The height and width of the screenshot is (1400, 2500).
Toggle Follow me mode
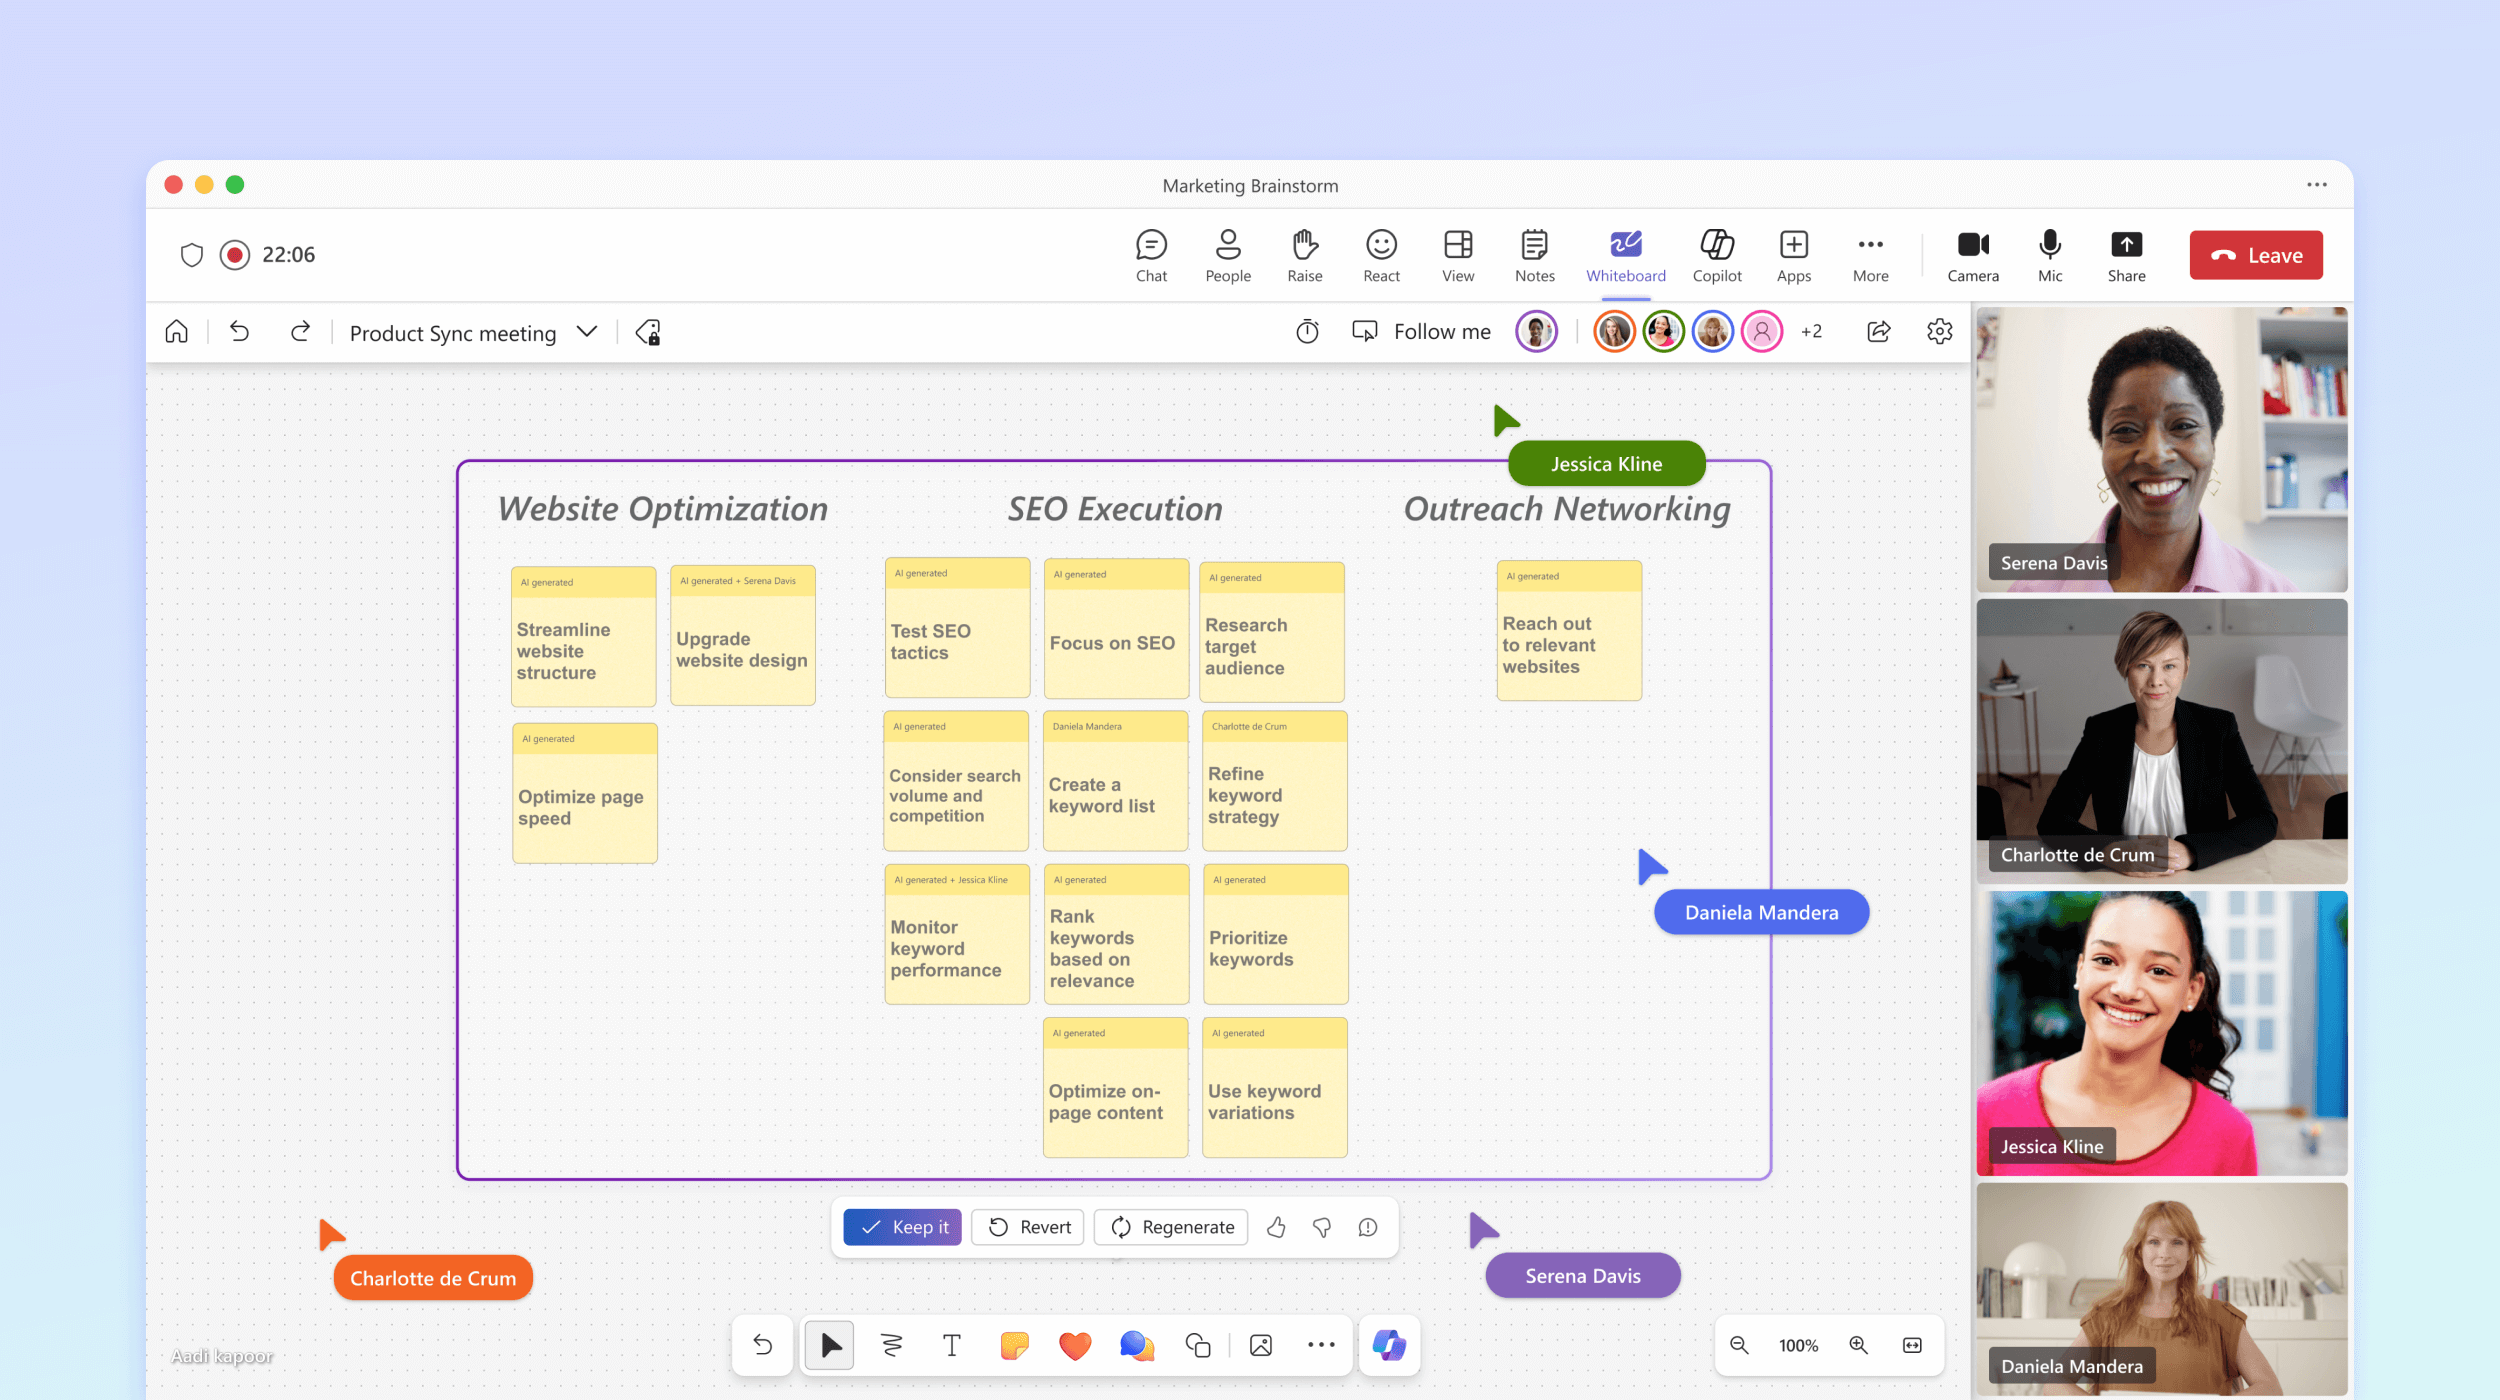[1417, 332]
